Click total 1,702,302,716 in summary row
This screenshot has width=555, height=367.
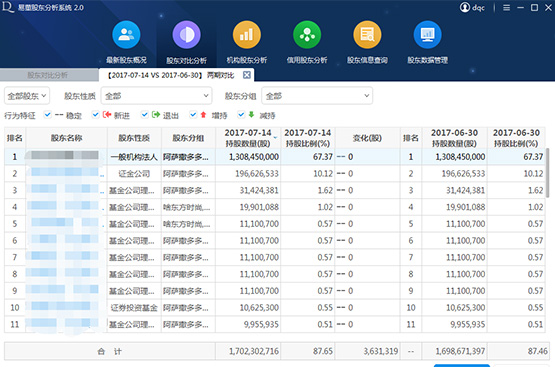[x=254, y=351]
